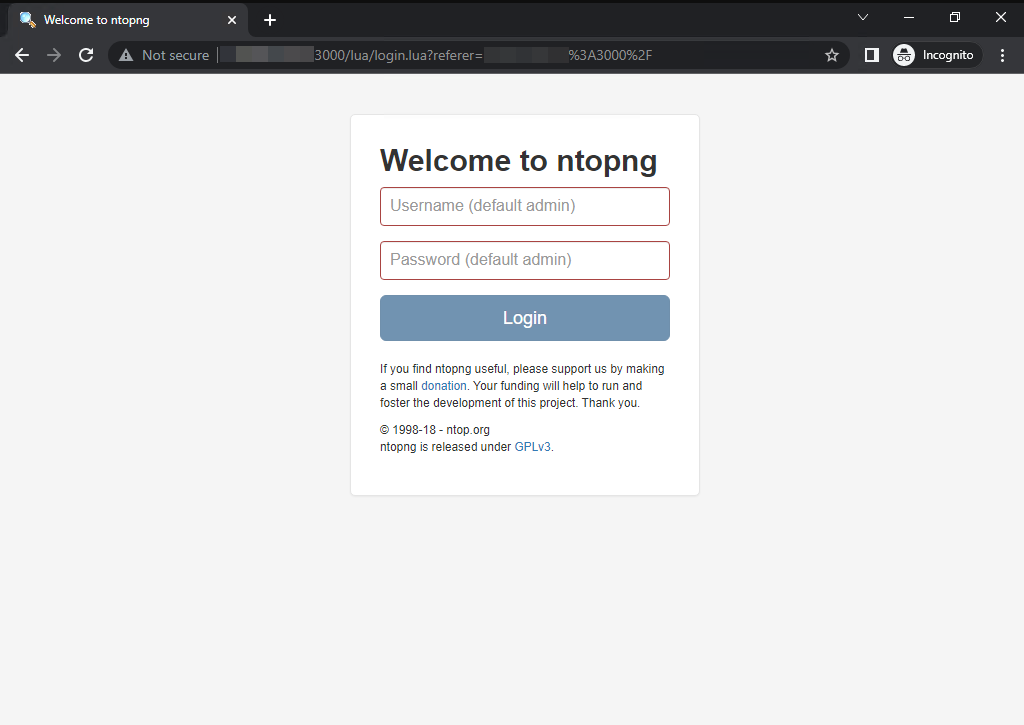This screenshot has height=725, width=1024.
Task: Open the tab search chevron dropdown
Action: click(x=863, y=17)
